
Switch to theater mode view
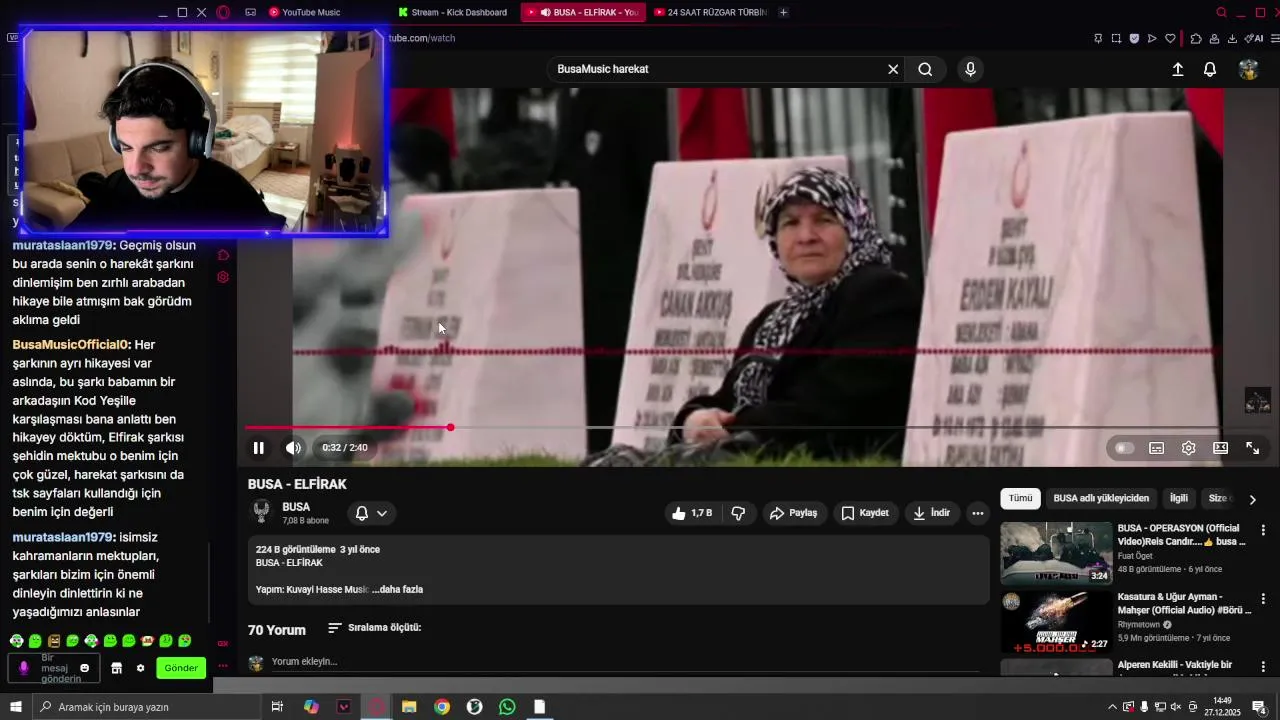1220,448
